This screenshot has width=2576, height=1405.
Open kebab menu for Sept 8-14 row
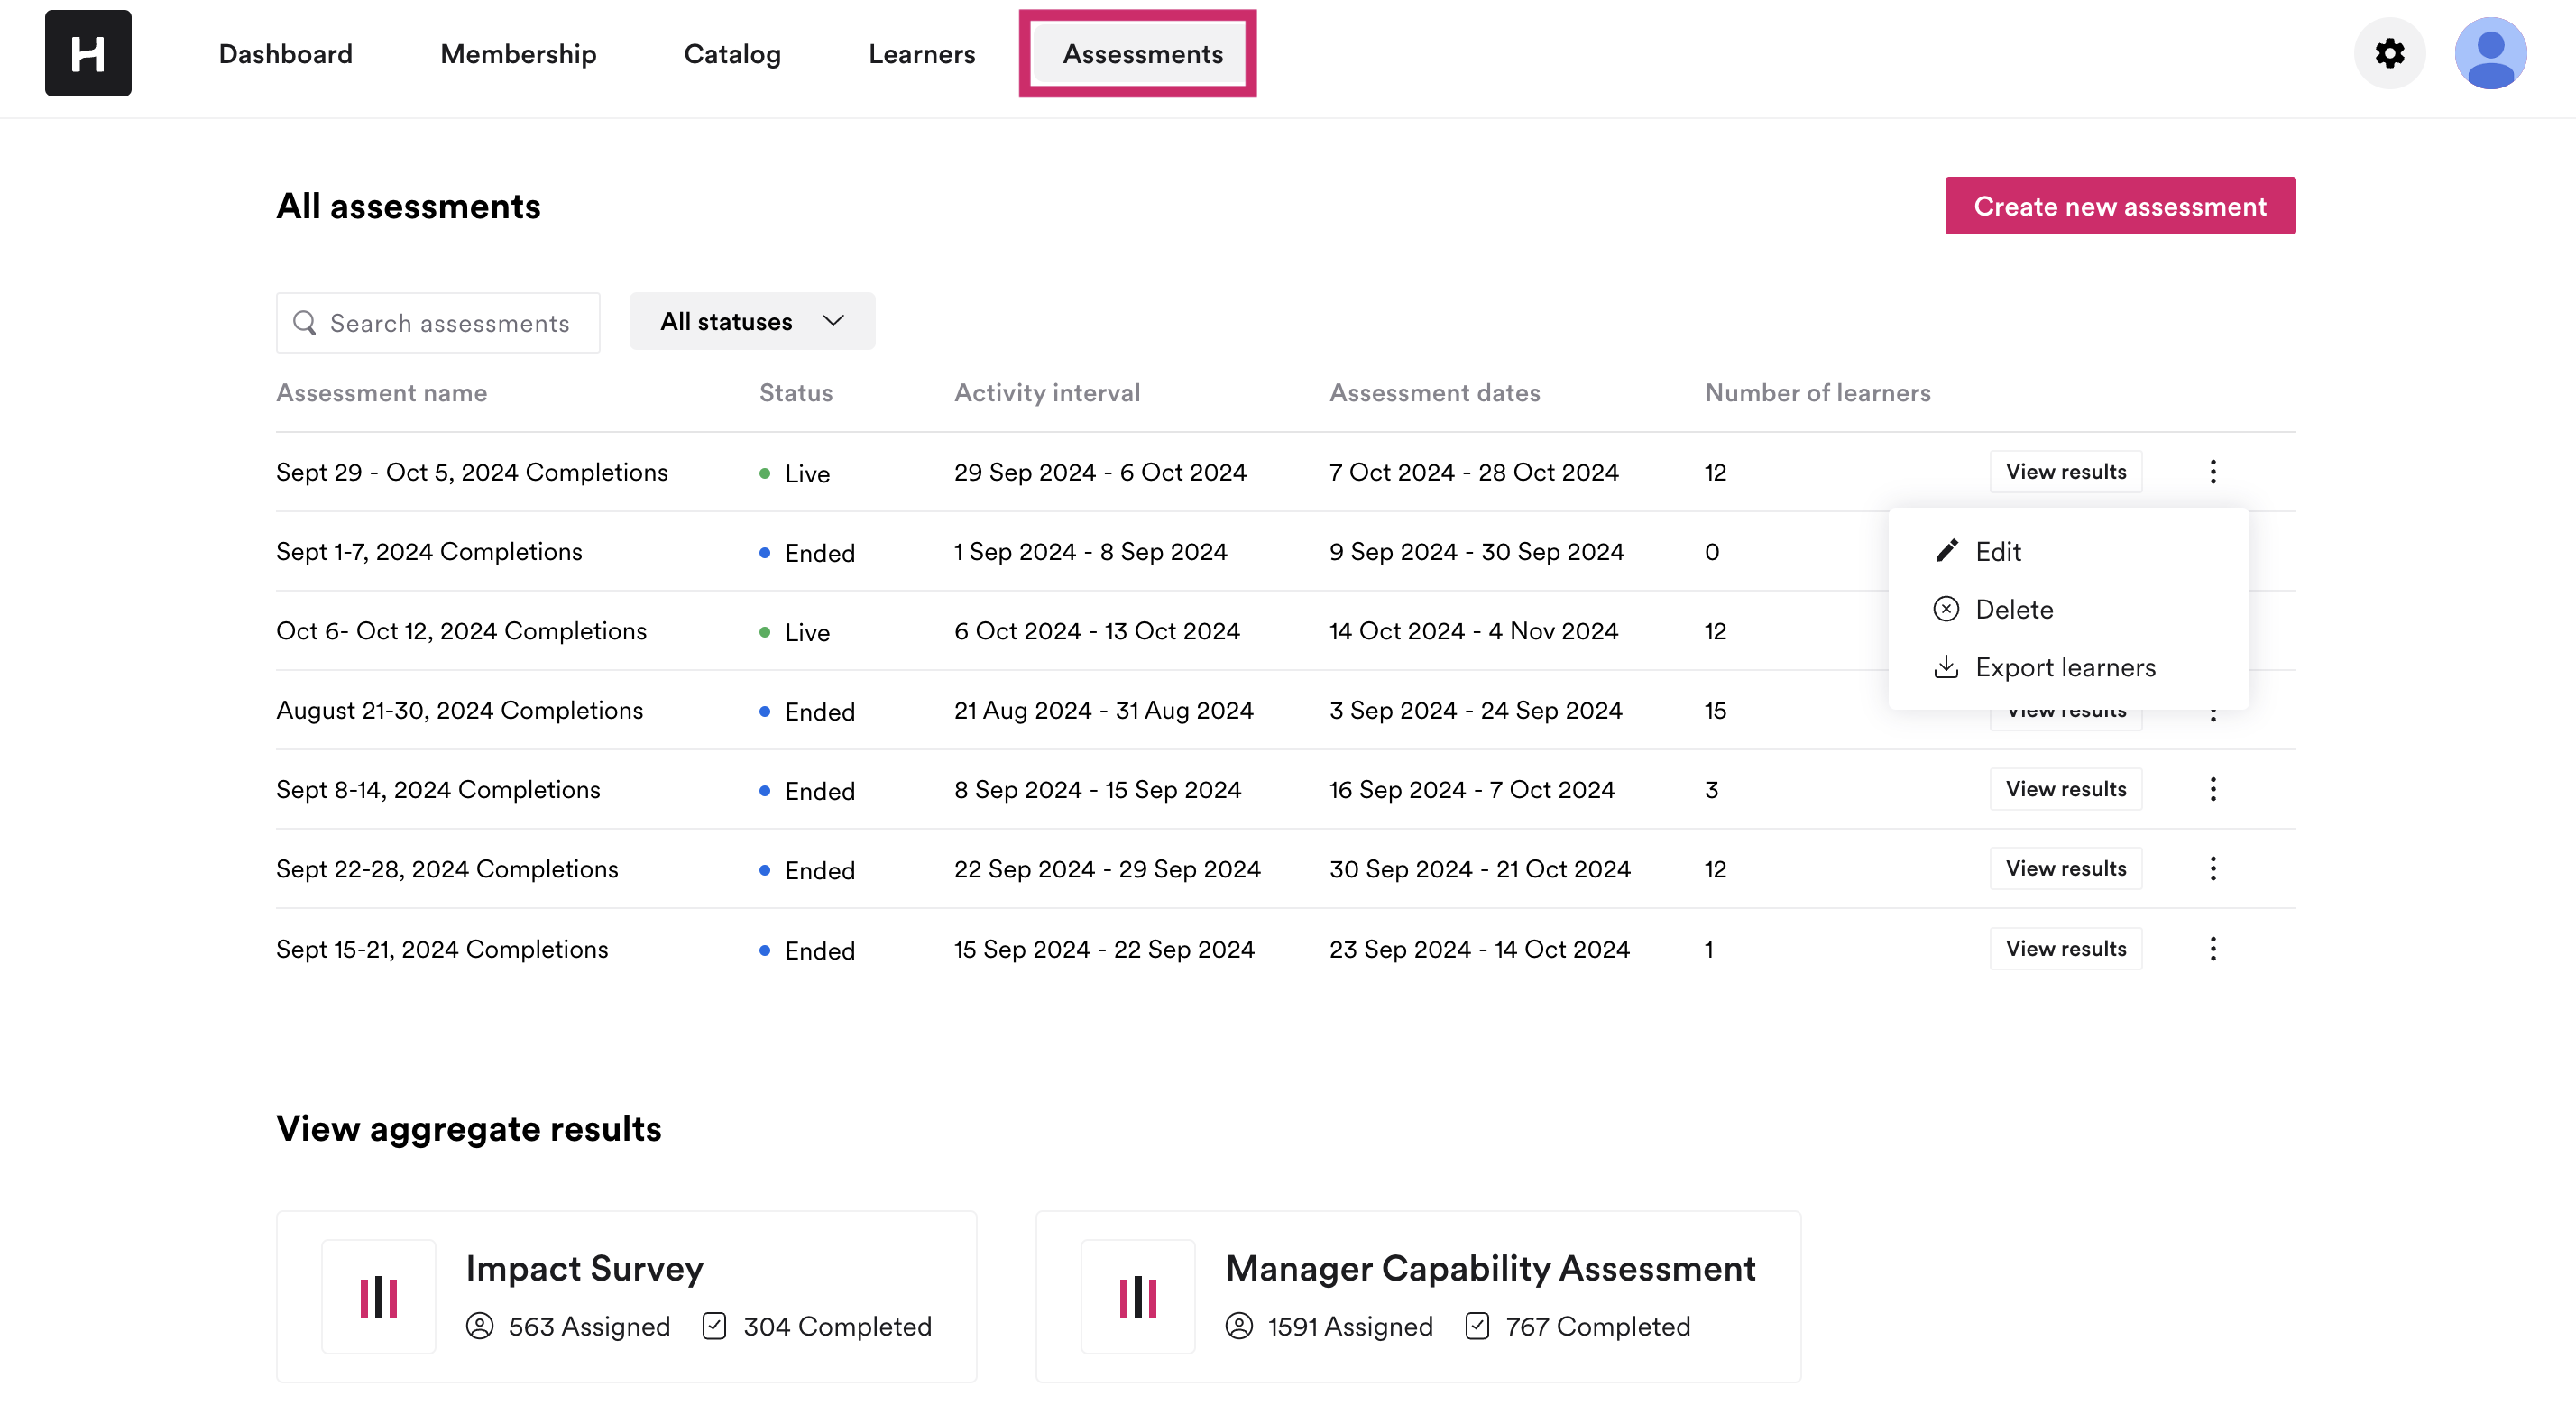tap(2212, 790)
